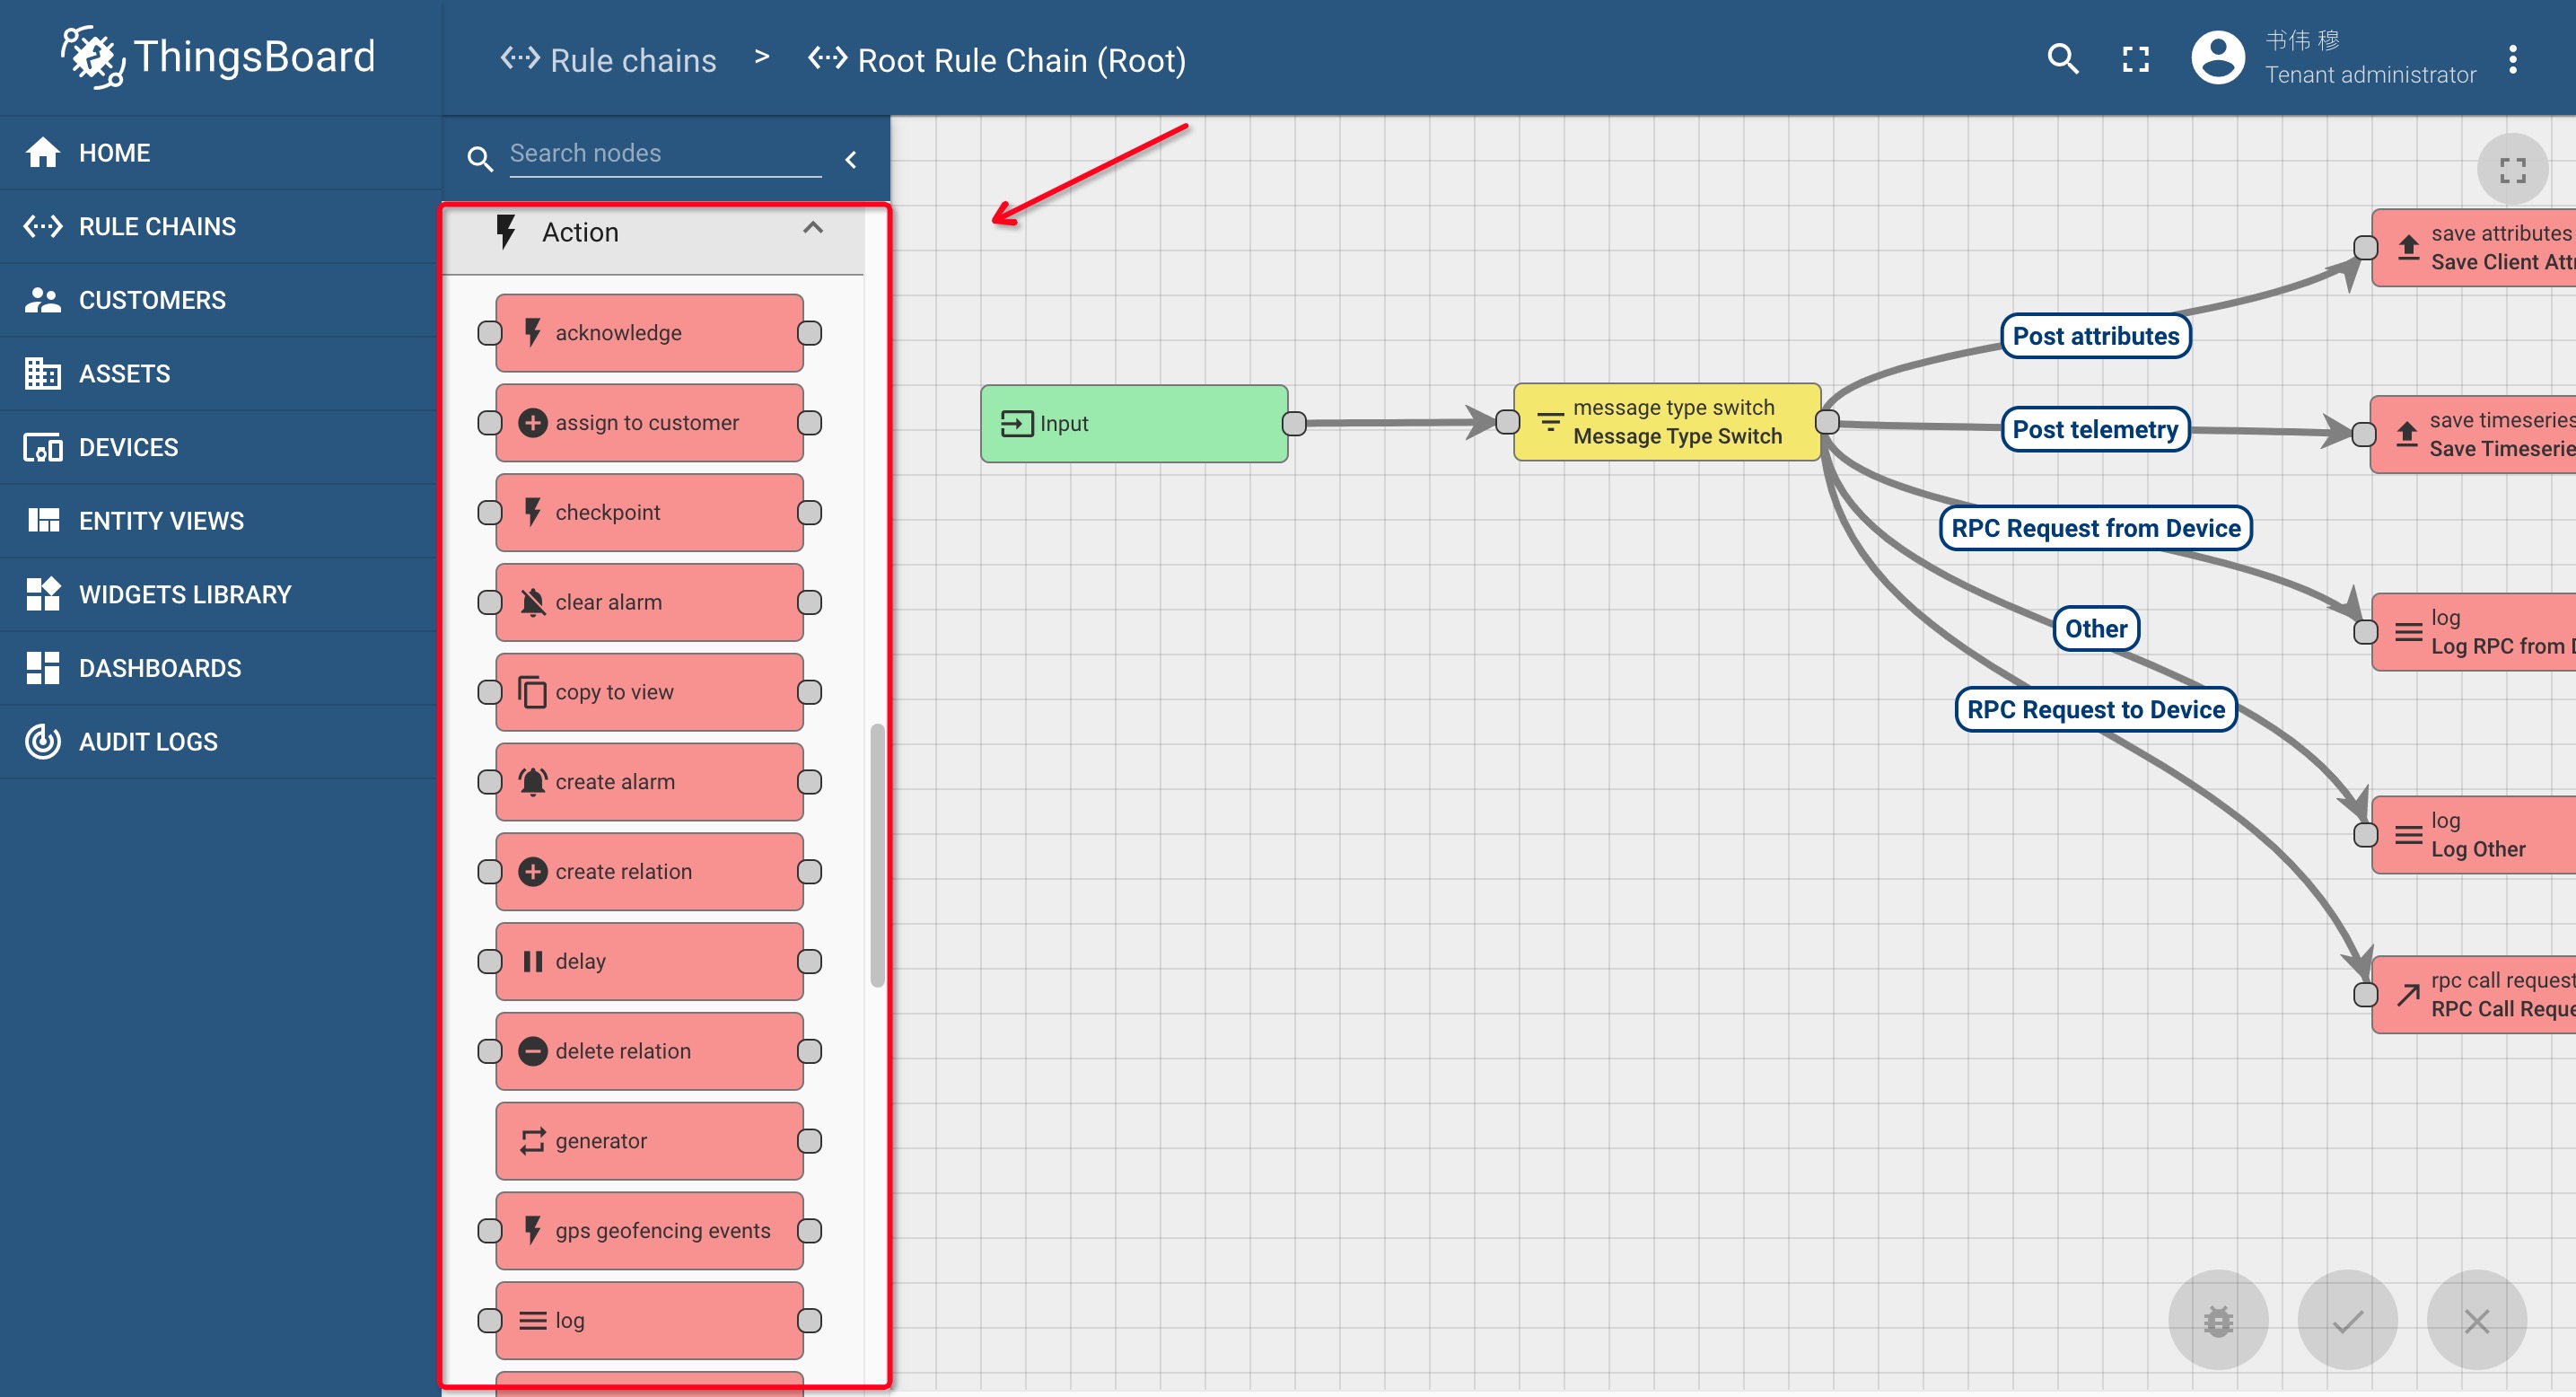The height and width of the screenshot is (1397, 2576).
Task: Click the debug mode bug button
Action: point(2217,1320)
